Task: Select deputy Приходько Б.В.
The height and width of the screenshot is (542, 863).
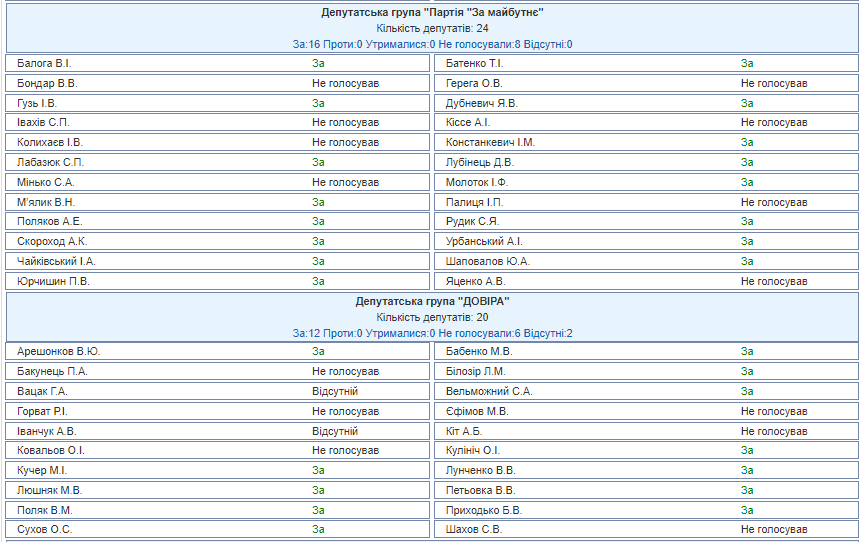Action: click(x=483, y=510)
